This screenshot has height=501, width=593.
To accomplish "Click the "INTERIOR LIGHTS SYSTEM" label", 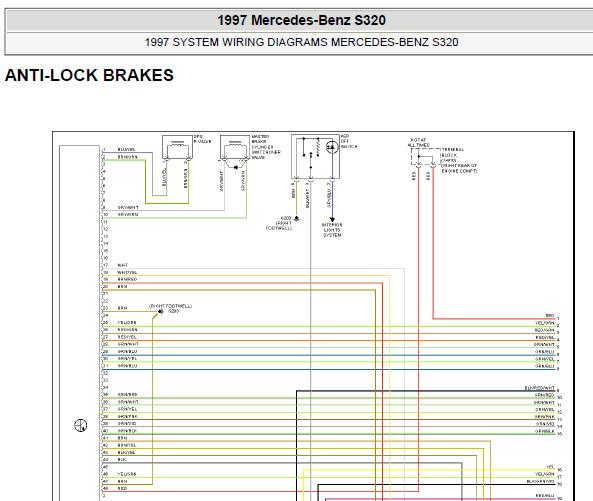I will pos(332,230).
